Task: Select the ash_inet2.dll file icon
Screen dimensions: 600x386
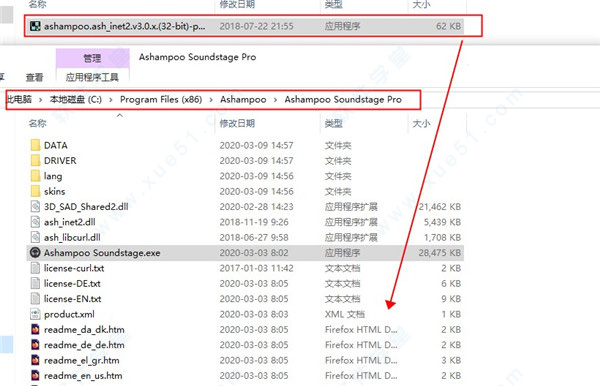Action: pos(35,222)
